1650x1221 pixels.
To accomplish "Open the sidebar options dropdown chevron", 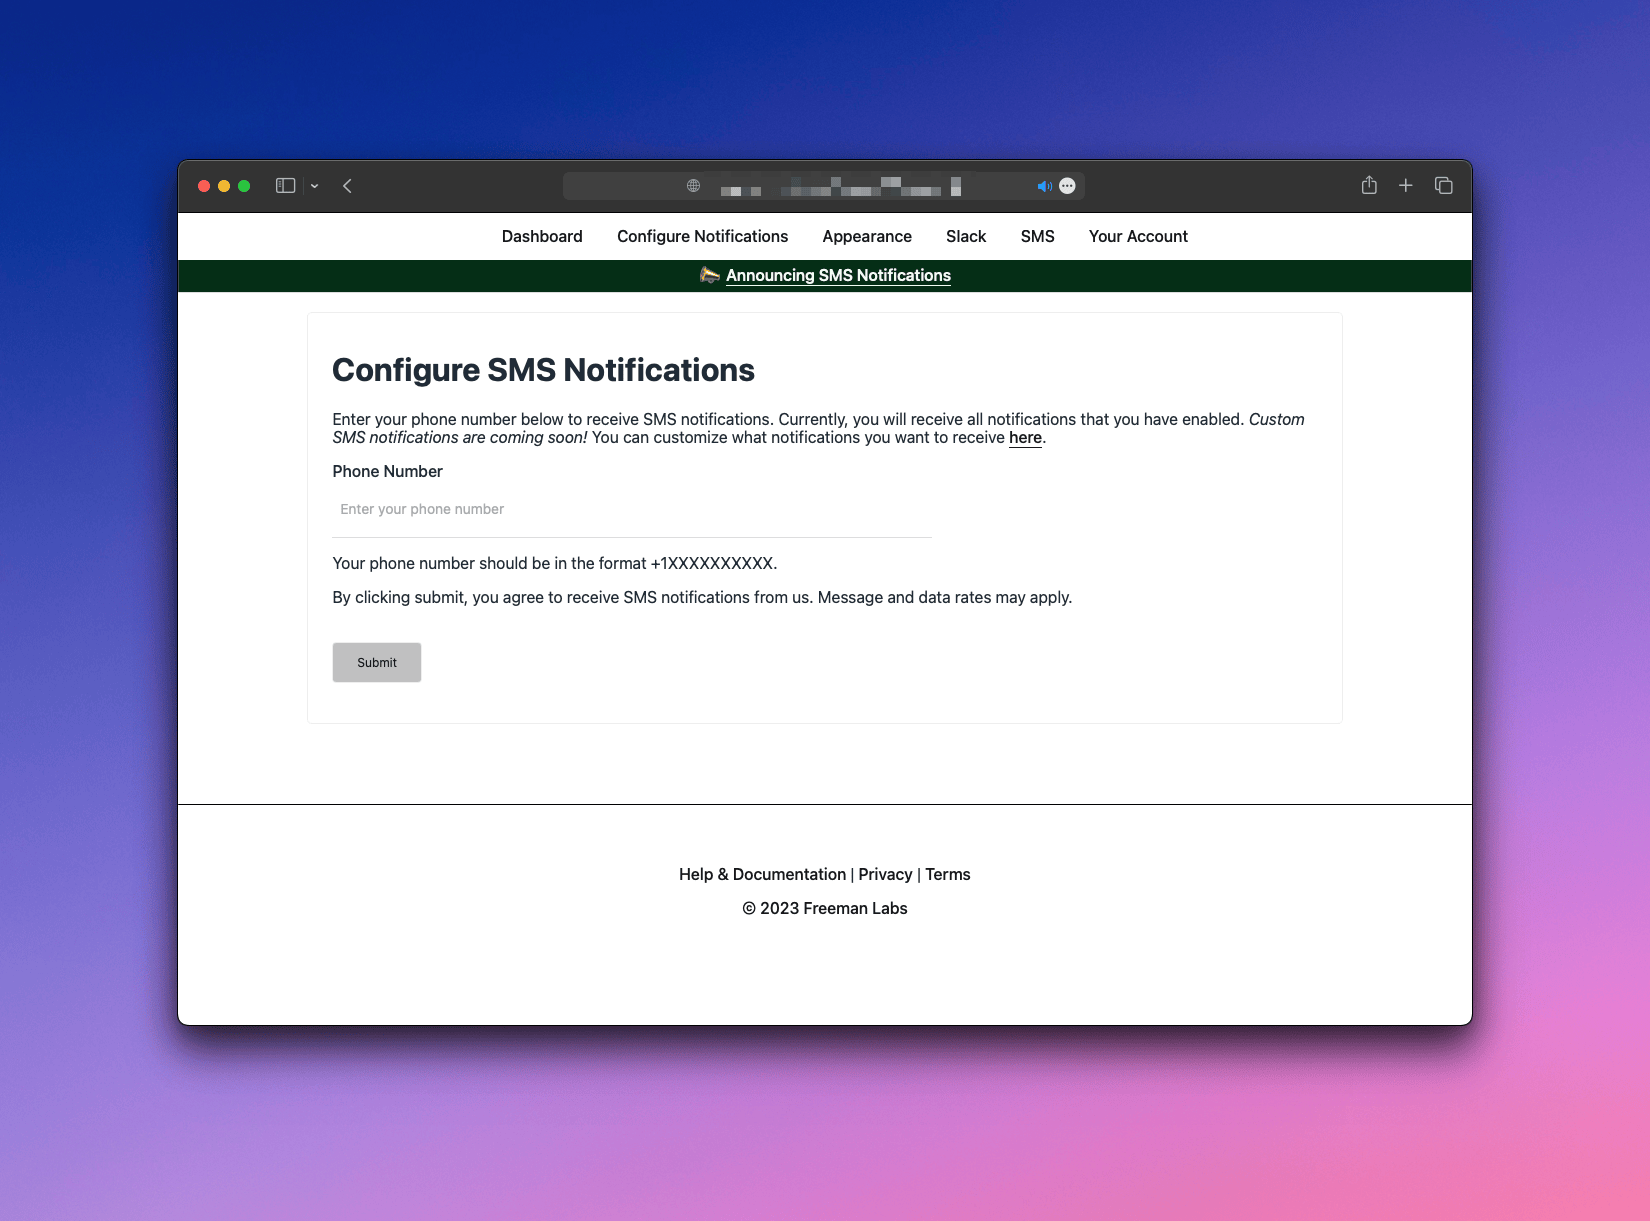I will (314, 186).
